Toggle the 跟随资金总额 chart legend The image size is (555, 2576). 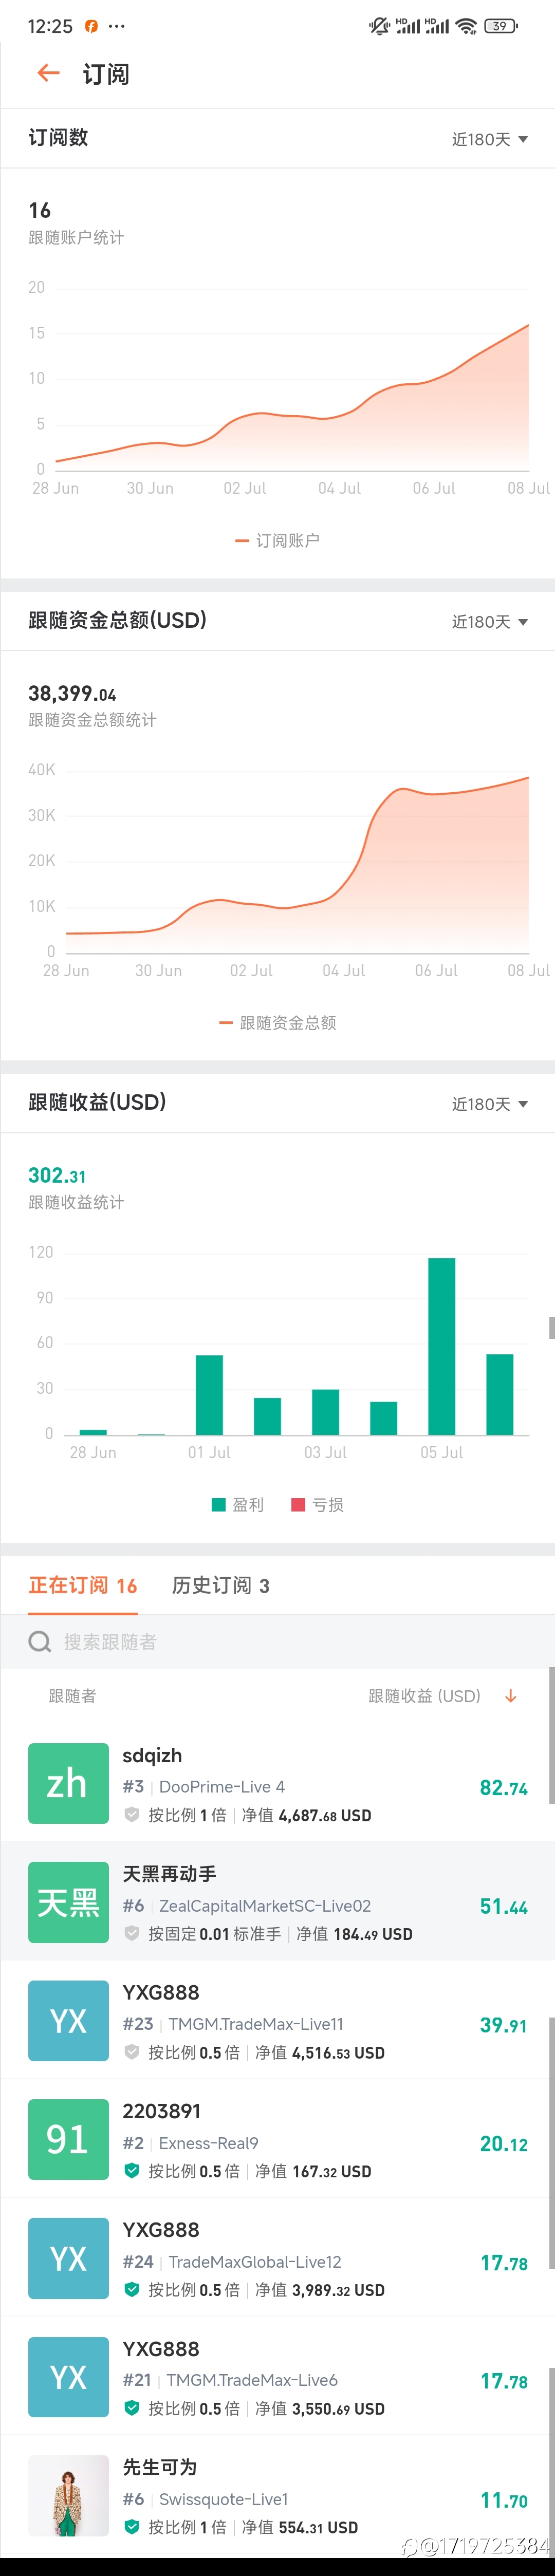(277, 1022)
